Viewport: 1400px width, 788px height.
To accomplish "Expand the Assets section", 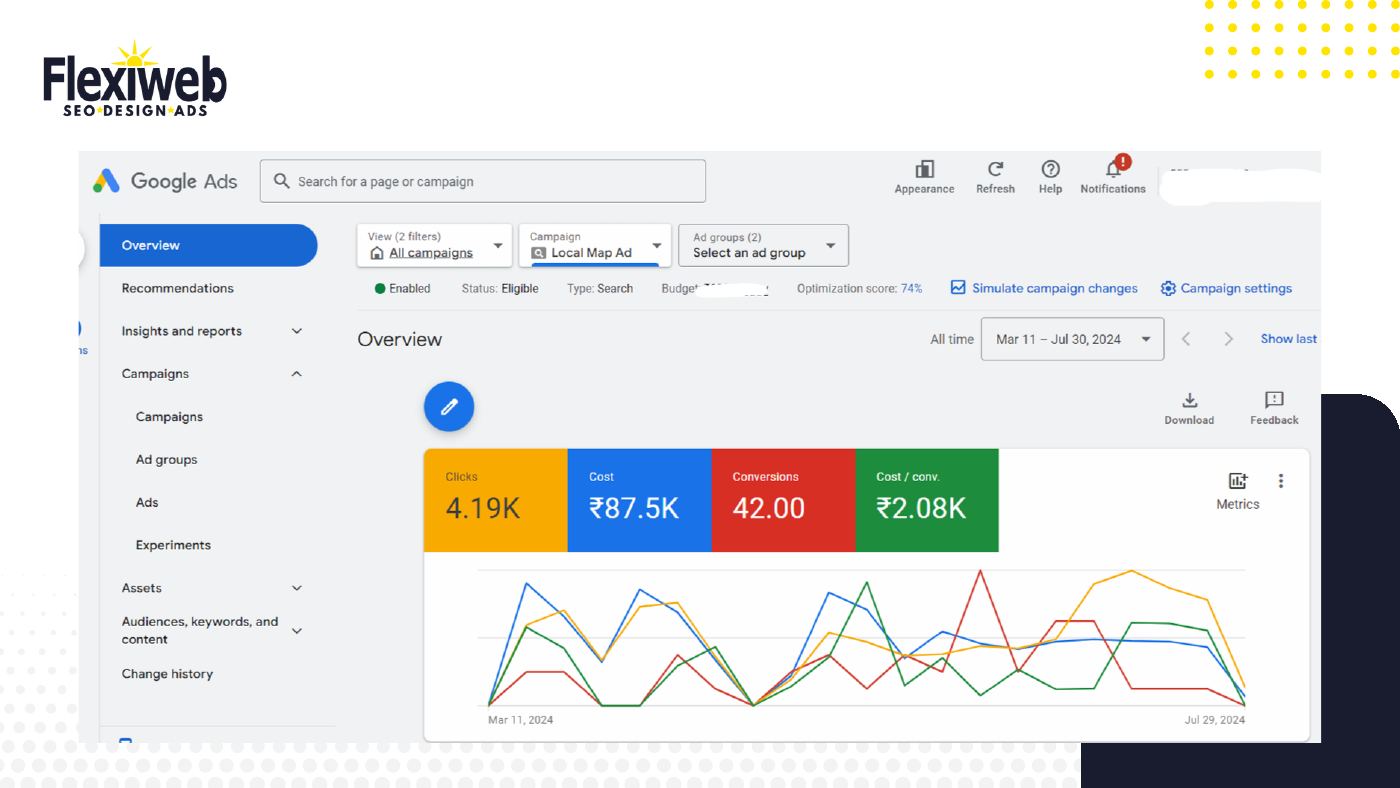I will point(296,588).
